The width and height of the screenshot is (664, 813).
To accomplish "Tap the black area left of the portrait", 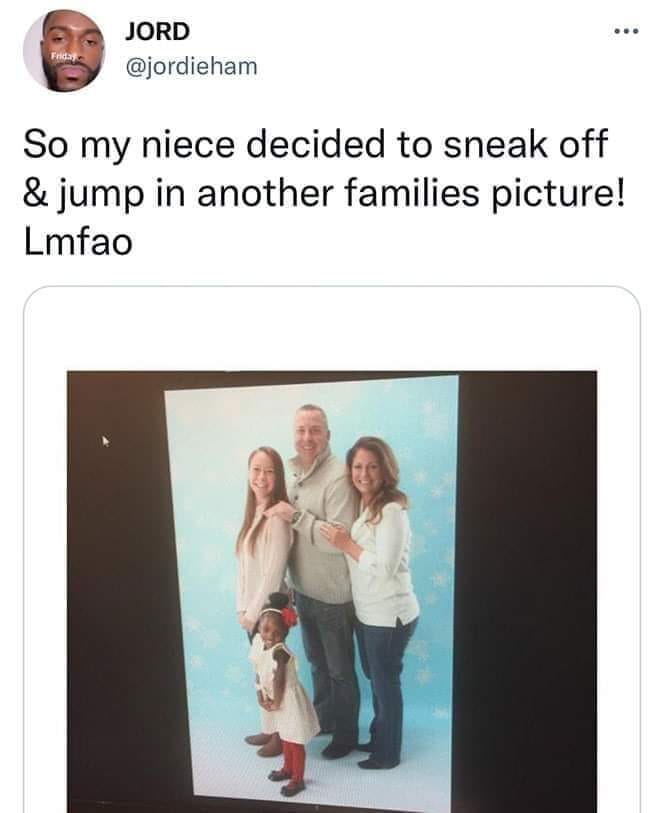I will point(115,600).
